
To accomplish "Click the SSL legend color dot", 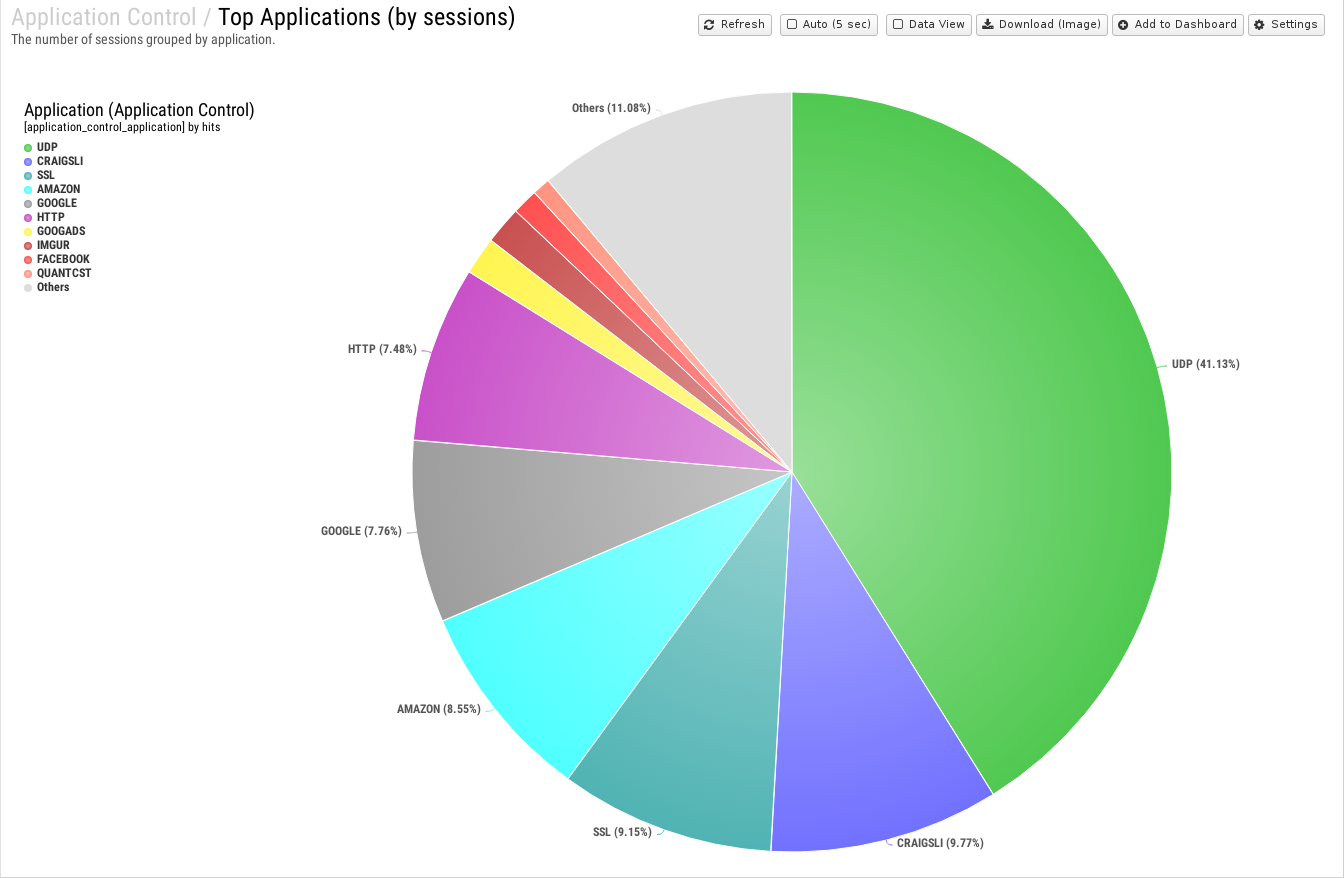I will tap(28, 176).
